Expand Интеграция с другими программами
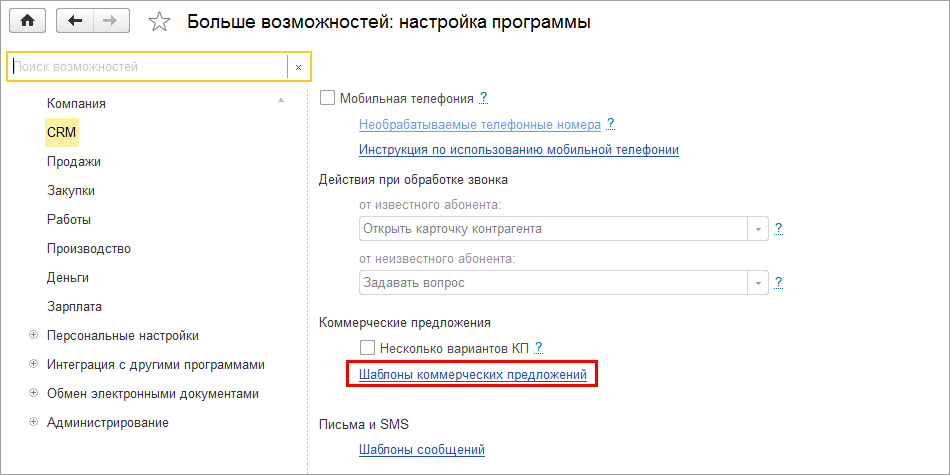This screenshot has height=475, width=950. [x=34, y=365]
